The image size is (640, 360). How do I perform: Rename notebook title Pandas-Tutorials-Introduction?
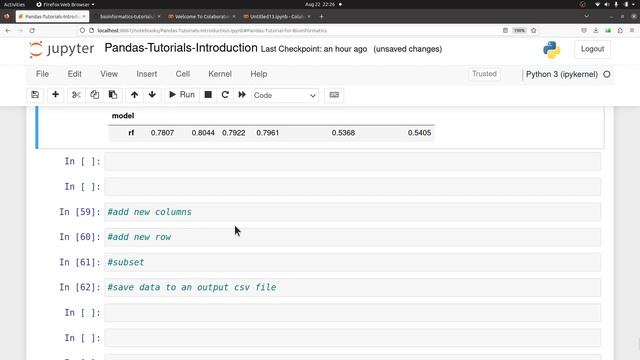click(x=181, y=48)
